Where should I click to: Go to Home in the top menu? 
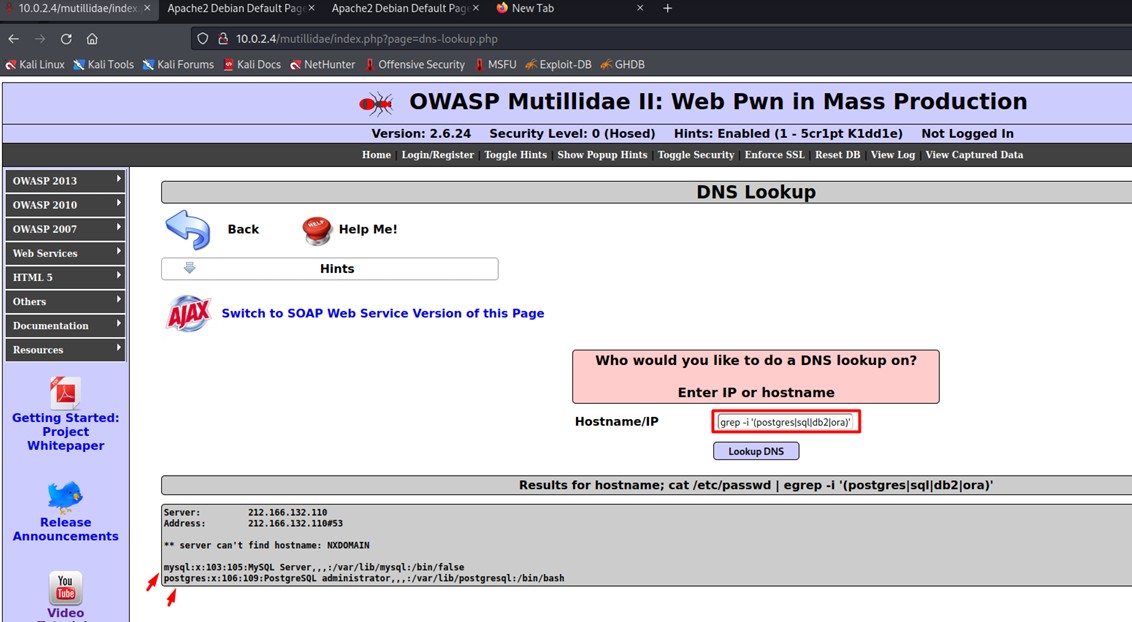pyautogui.click(x=376, y=155)
